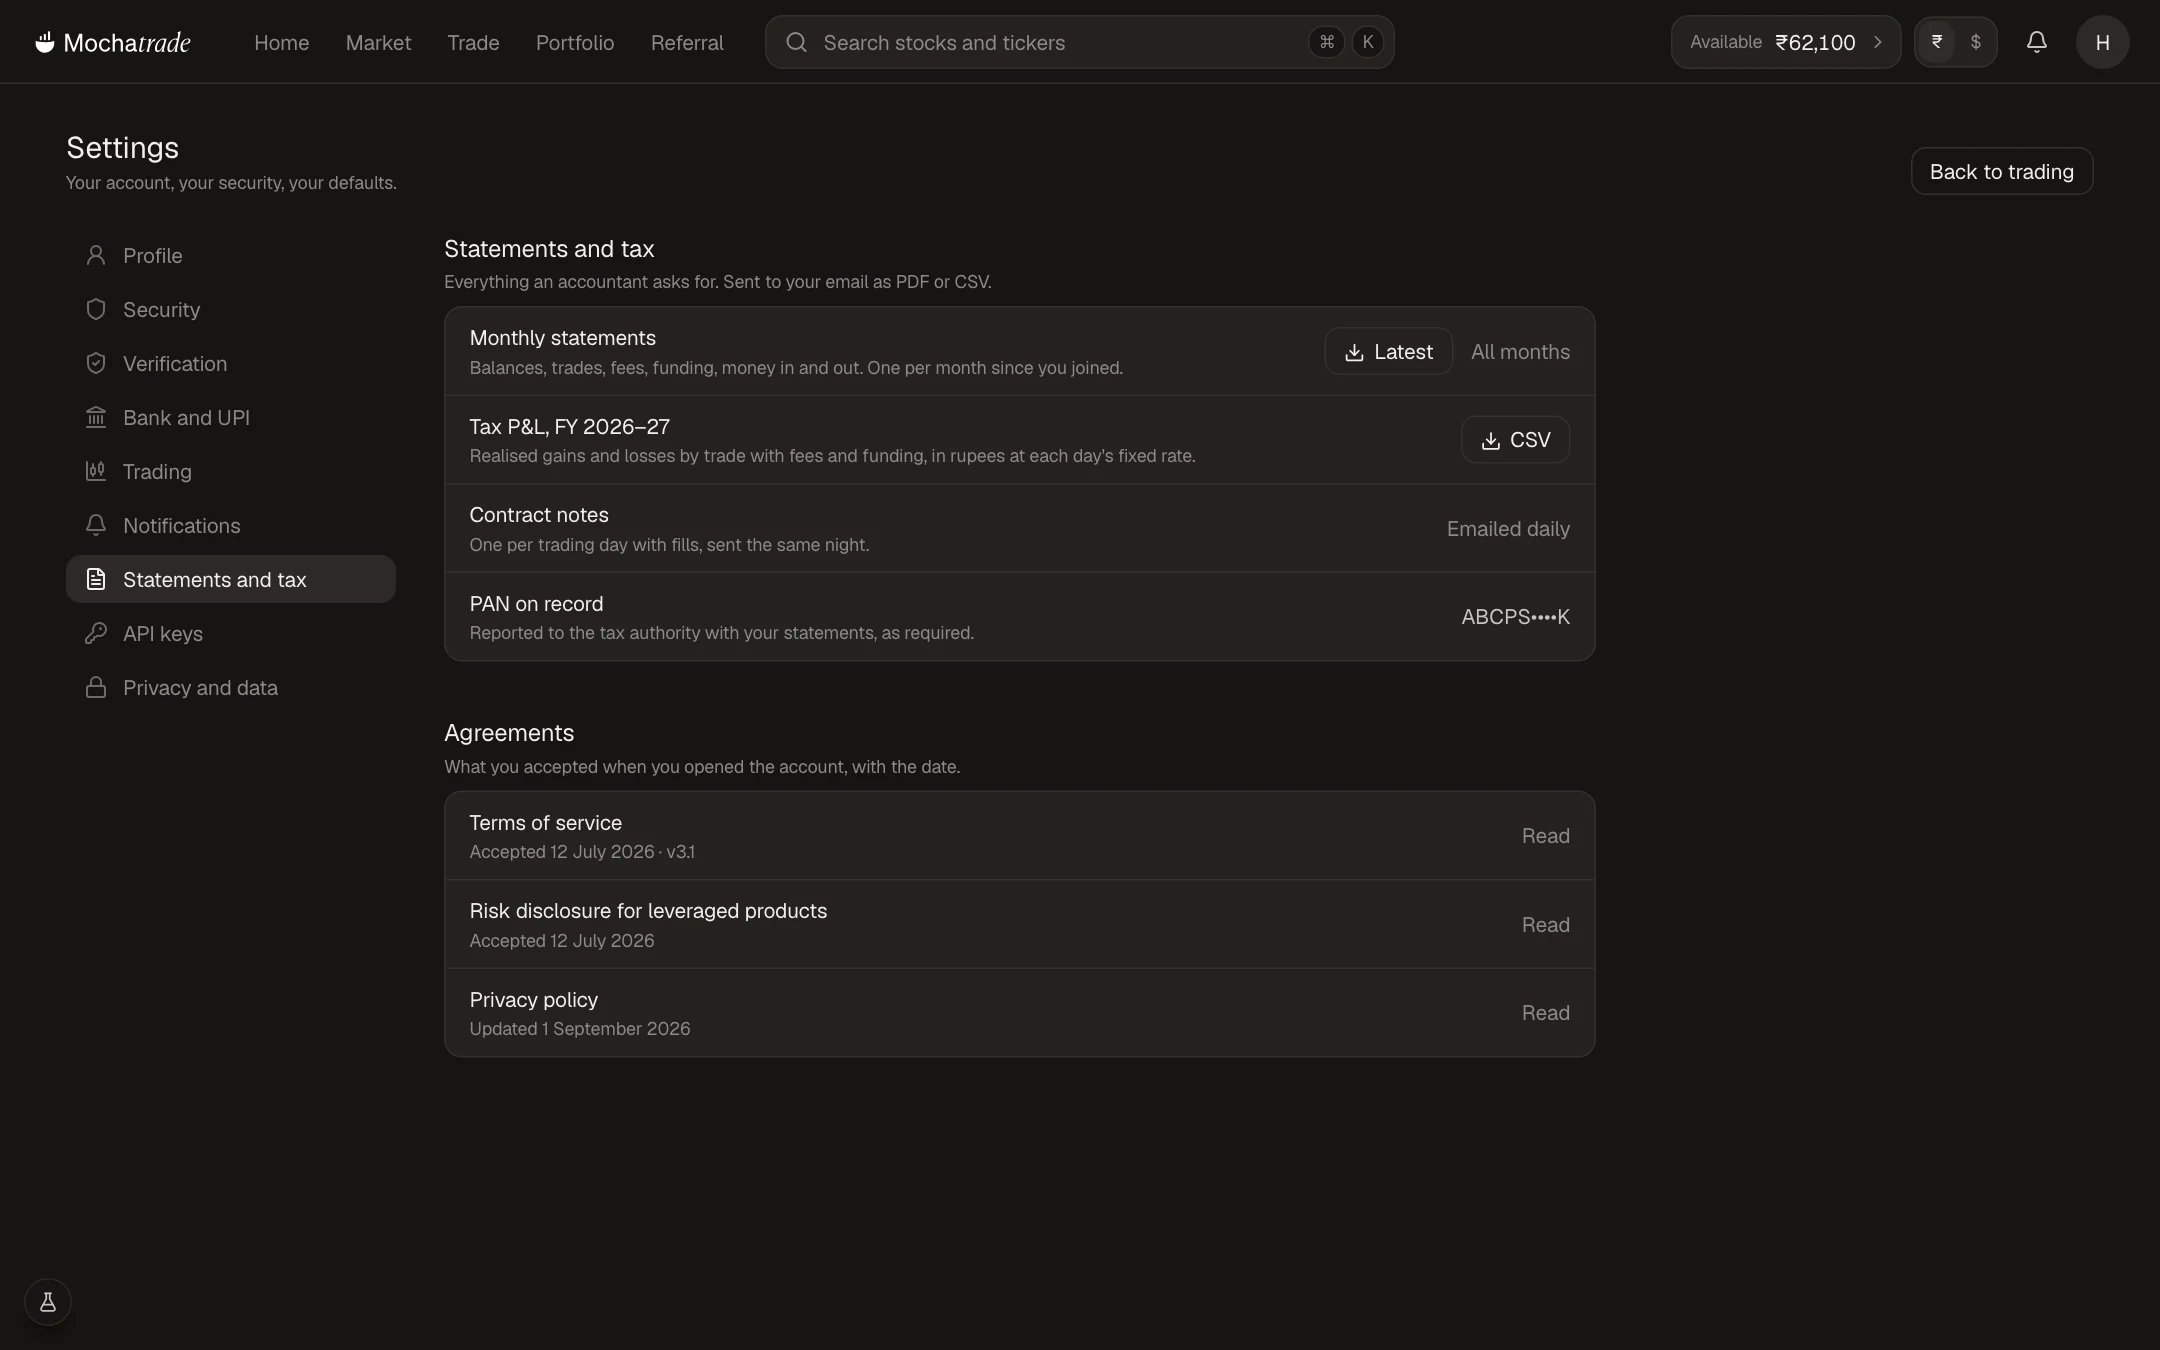Screen dimensions: 2160x1350
Task: Click the Contract notes row title
Action: pyautogui.click(x=538, y=515)
